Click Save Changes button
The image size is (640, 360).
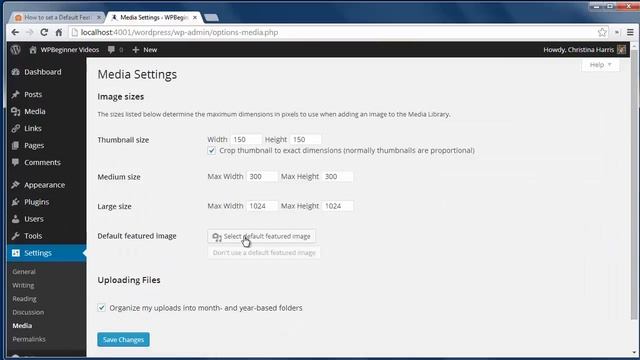(x=123, y=340)
